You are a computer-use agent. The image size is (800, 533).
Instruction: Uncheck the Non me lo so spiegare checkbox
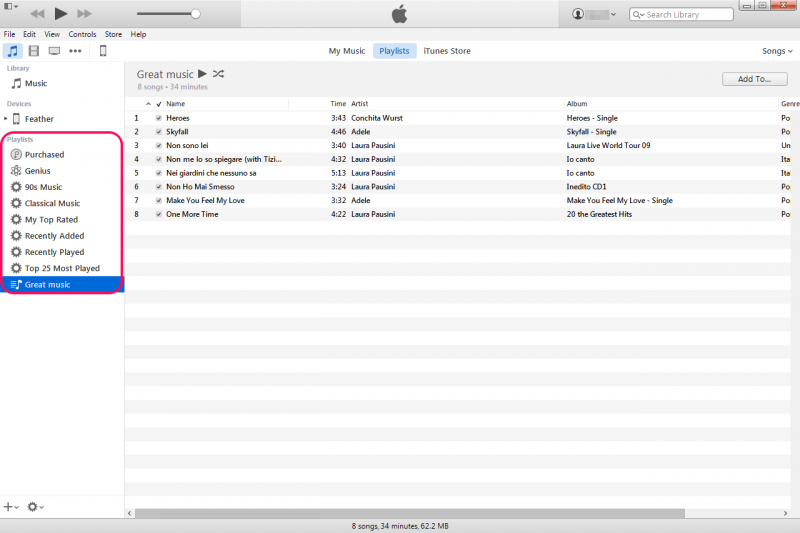pos(159,160)
